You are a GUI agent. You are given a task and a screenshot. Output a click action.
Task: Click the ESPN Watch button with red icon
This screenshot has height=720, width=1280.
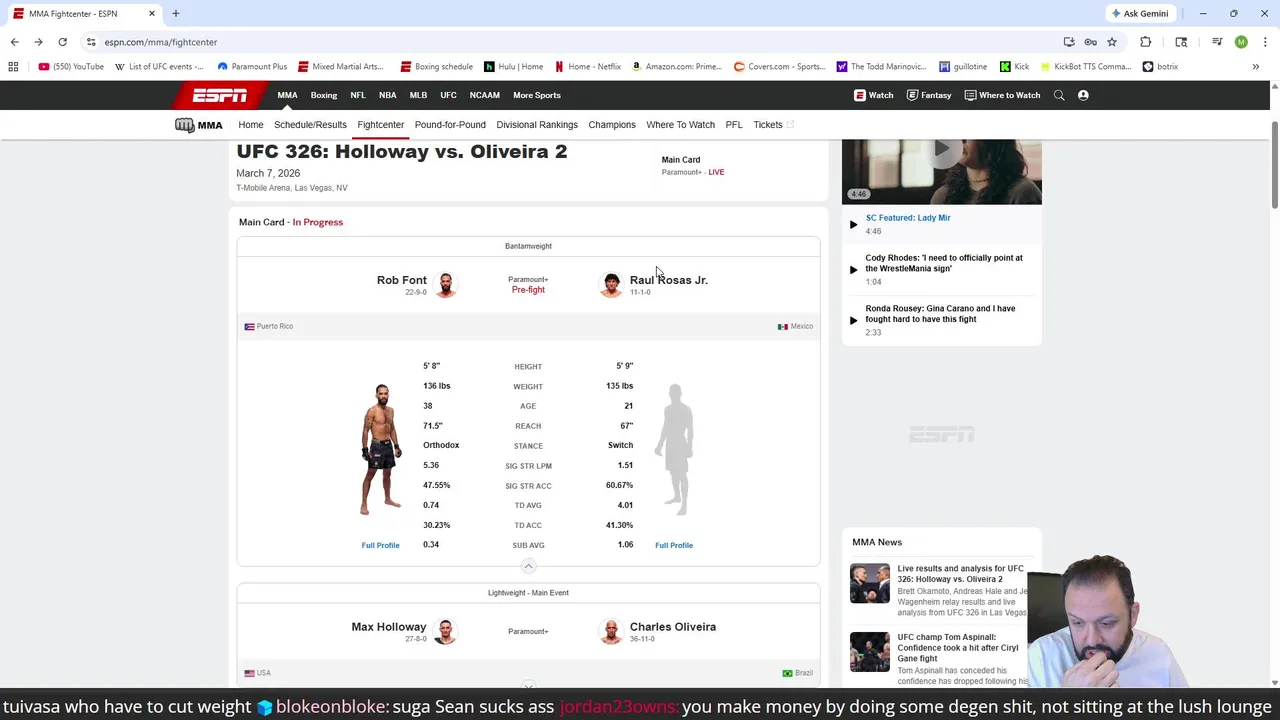point(874,95)
